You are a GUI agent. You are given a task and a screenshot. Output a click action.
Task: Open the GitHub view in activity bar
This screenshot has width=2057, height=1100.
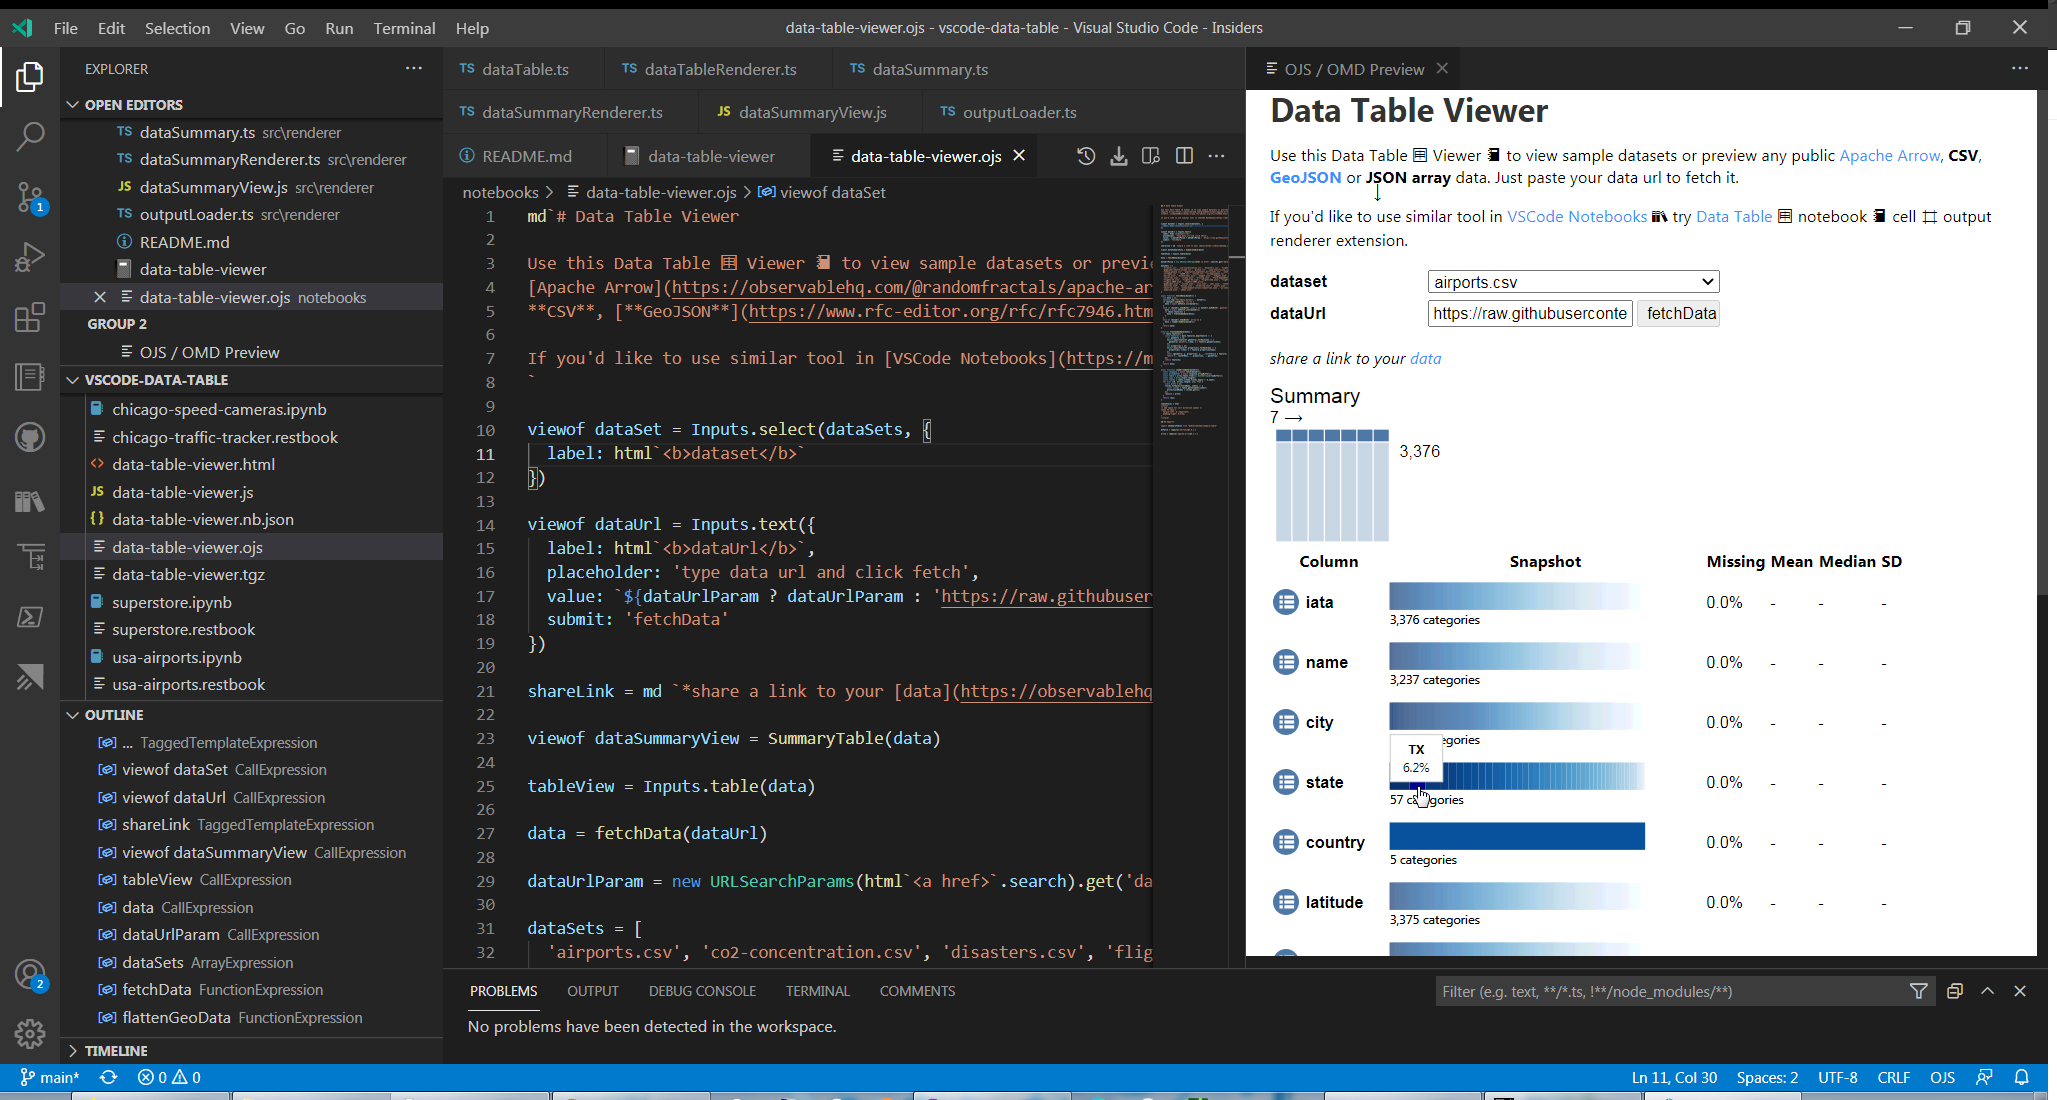click(30, 437)
